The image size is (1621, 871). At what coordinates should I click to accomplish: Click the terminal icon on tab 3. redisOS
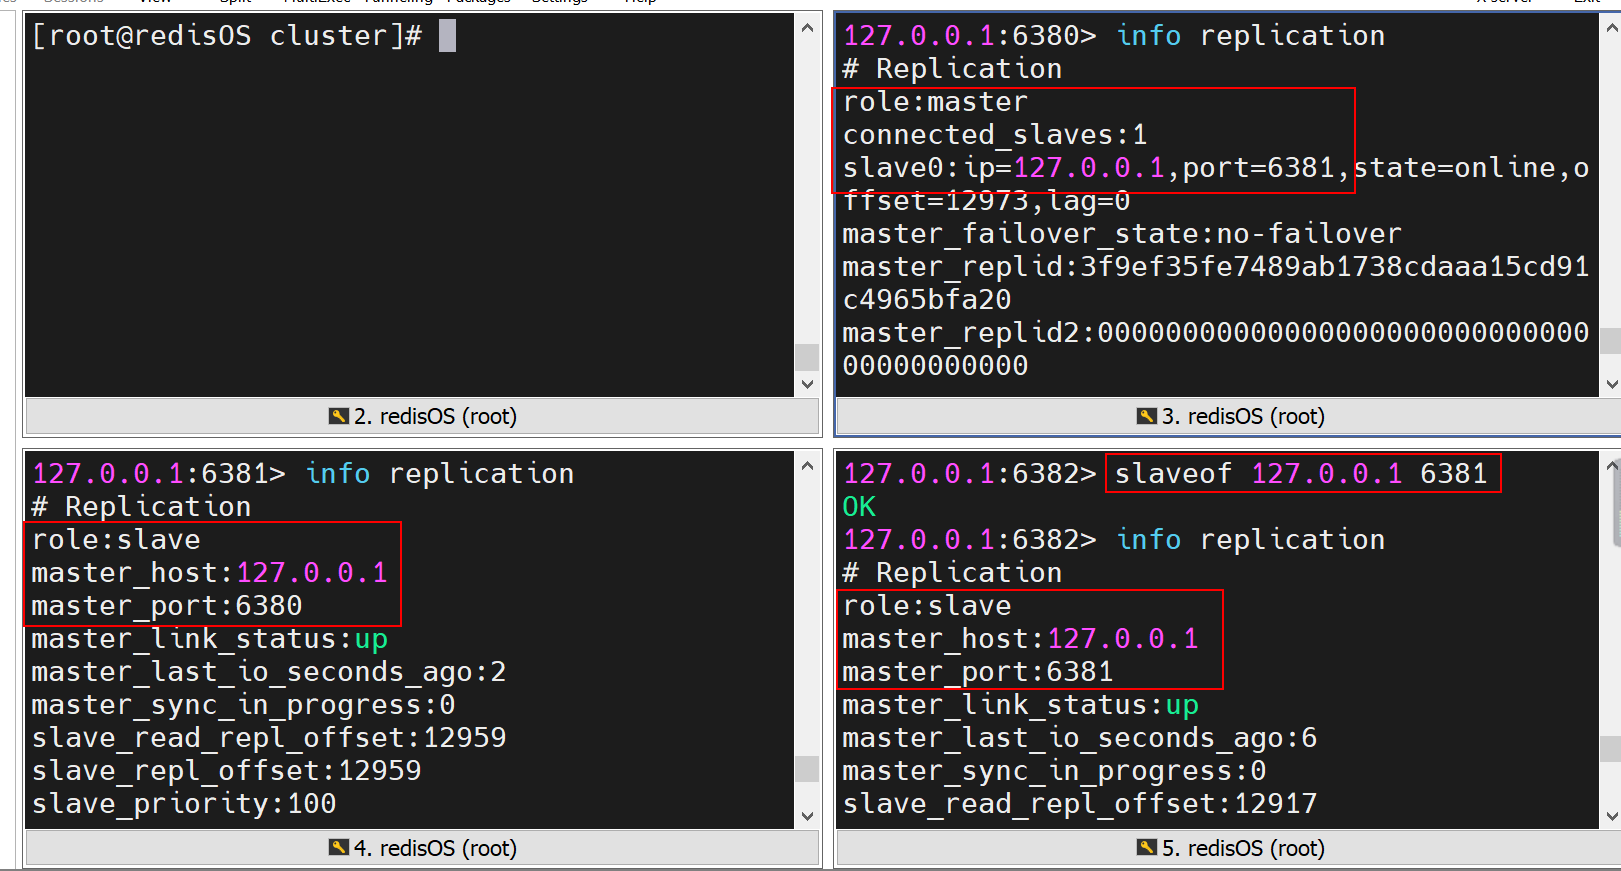pos(1147,416)
